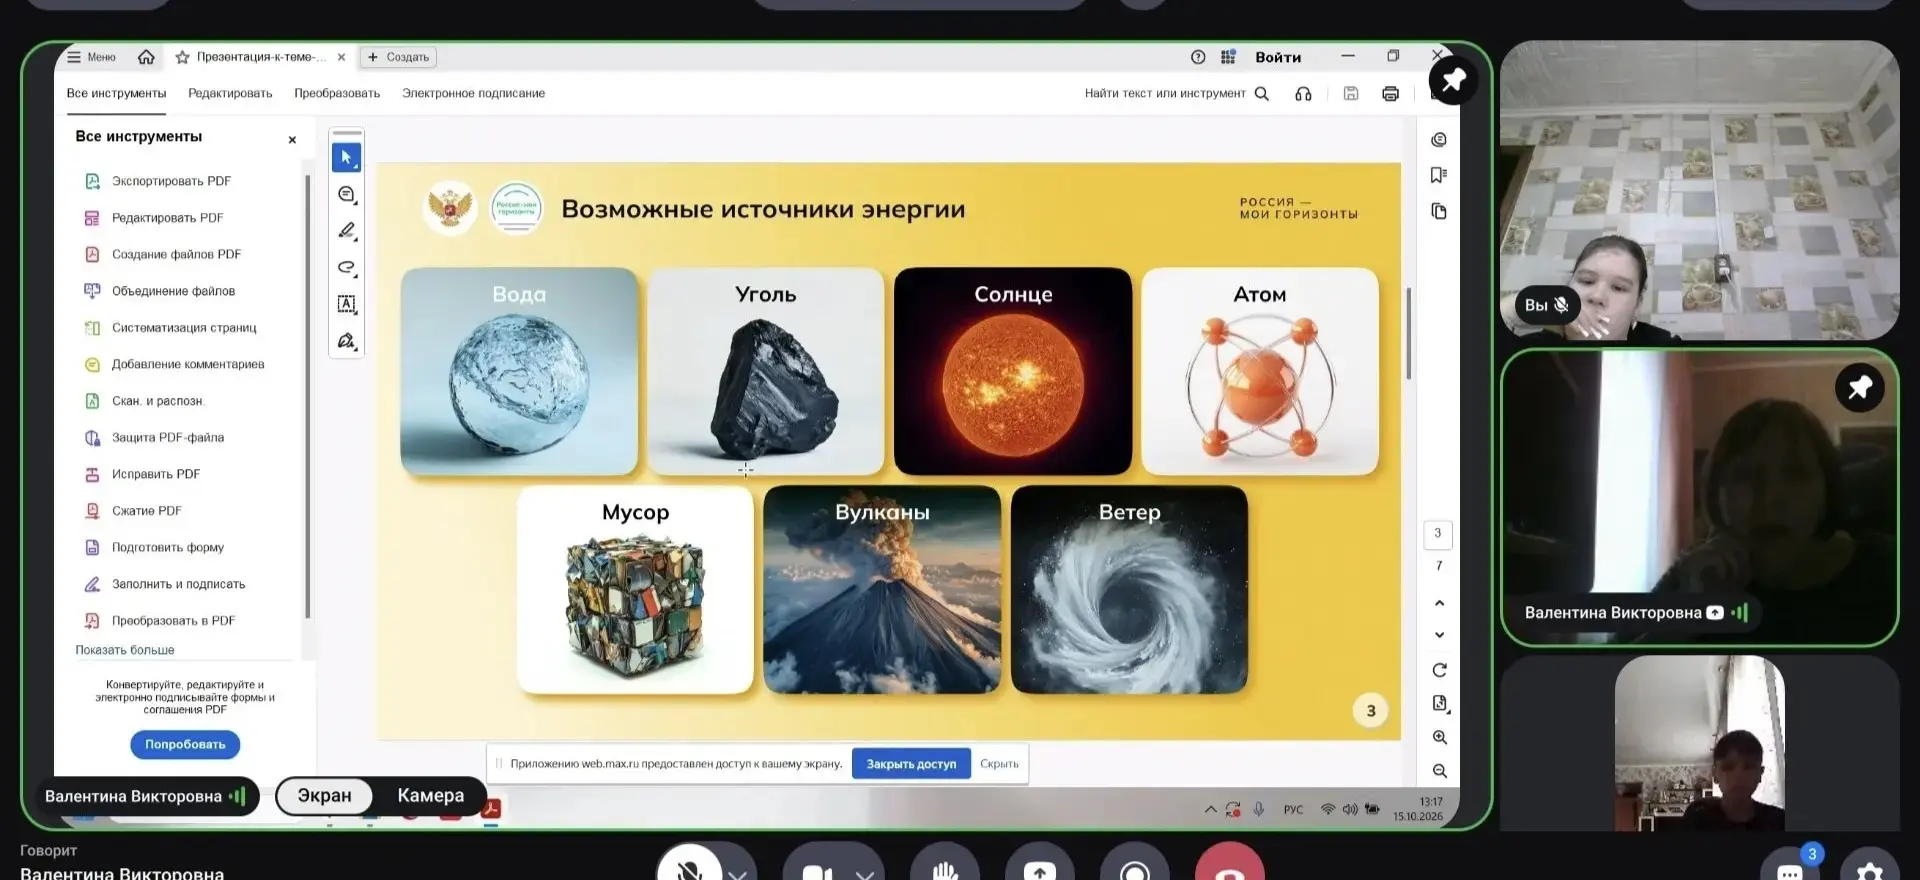Viewport: 1920px width, 880px height.
Task: Star the open presentation tab
Action: (x=182, y=57)
